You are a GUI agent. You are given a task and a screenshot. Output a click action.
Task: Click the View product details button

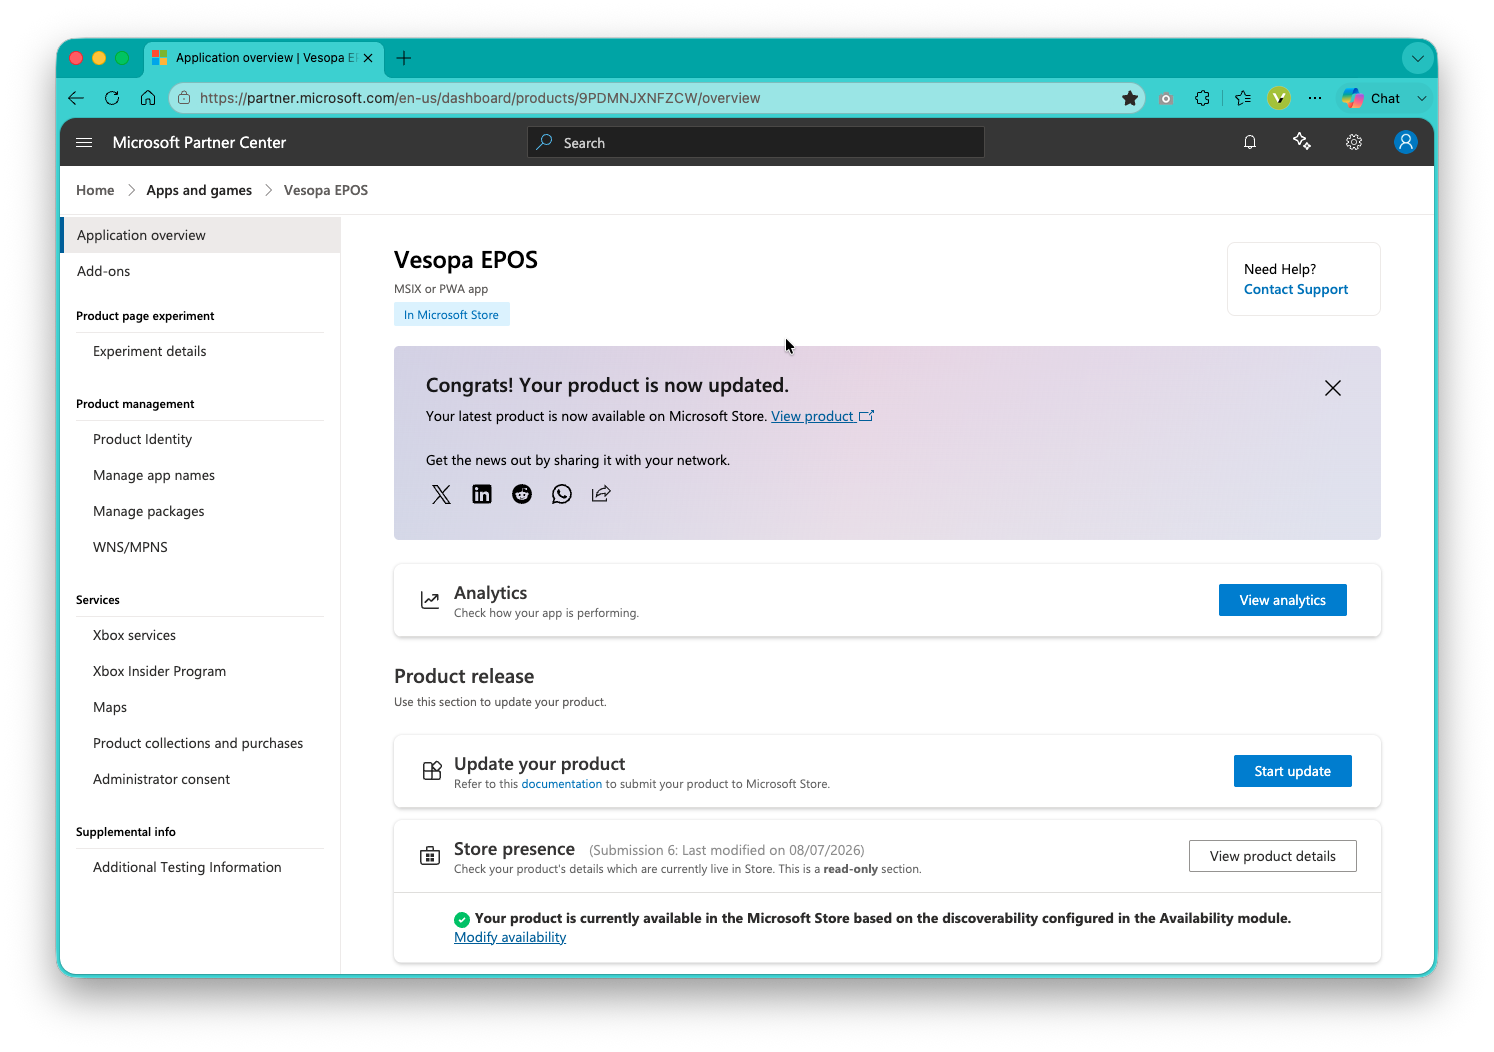1273,856
